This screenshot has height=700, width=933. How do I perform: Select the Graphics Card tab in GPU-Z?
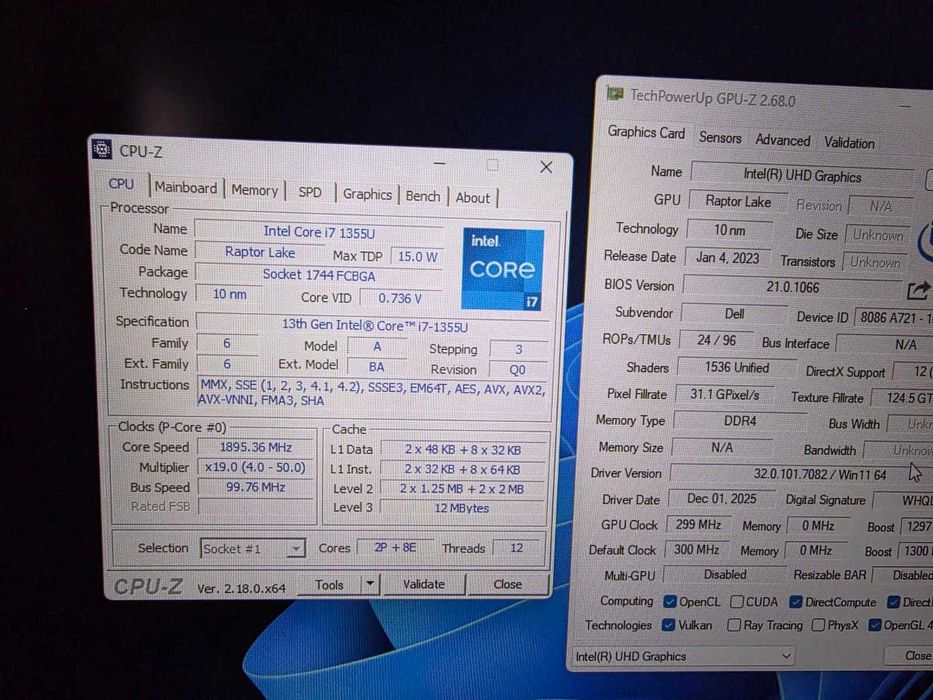click(646, 132)
